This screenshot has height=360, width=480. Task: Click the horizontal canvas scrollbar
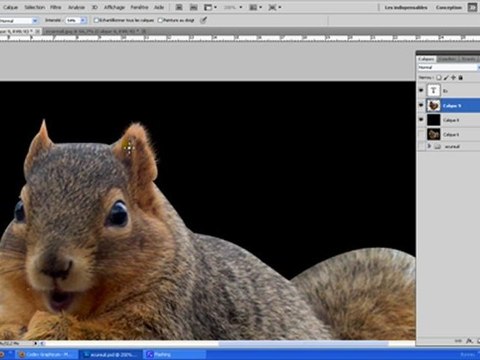point(303,343)
